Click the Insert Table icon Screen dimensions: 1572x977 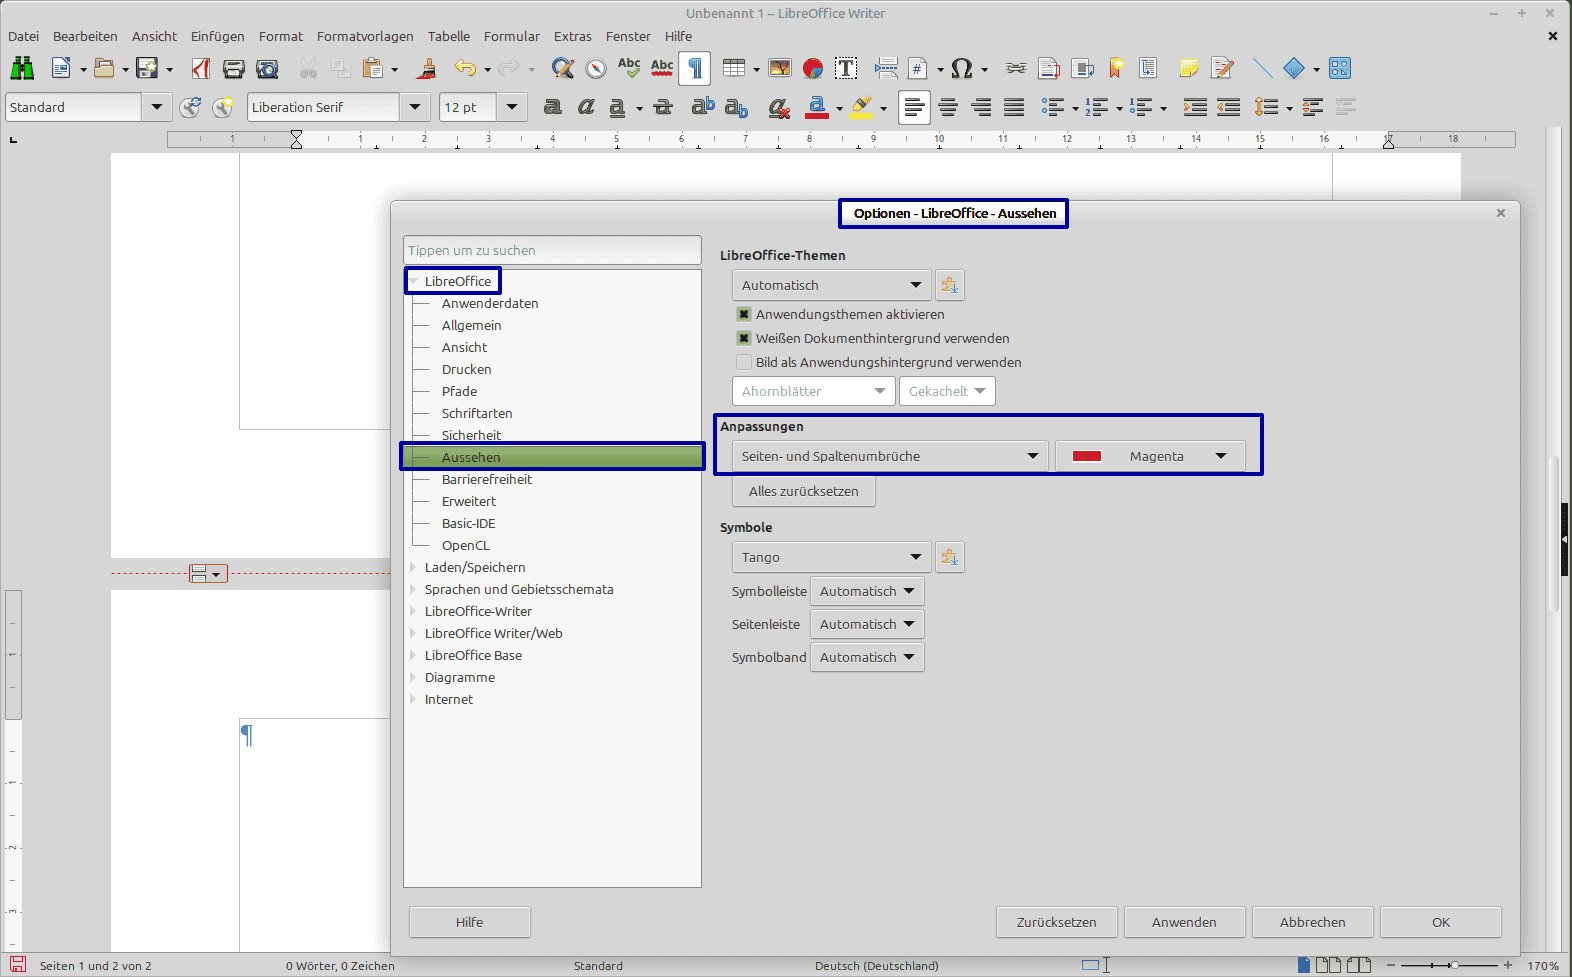(734, 68)
